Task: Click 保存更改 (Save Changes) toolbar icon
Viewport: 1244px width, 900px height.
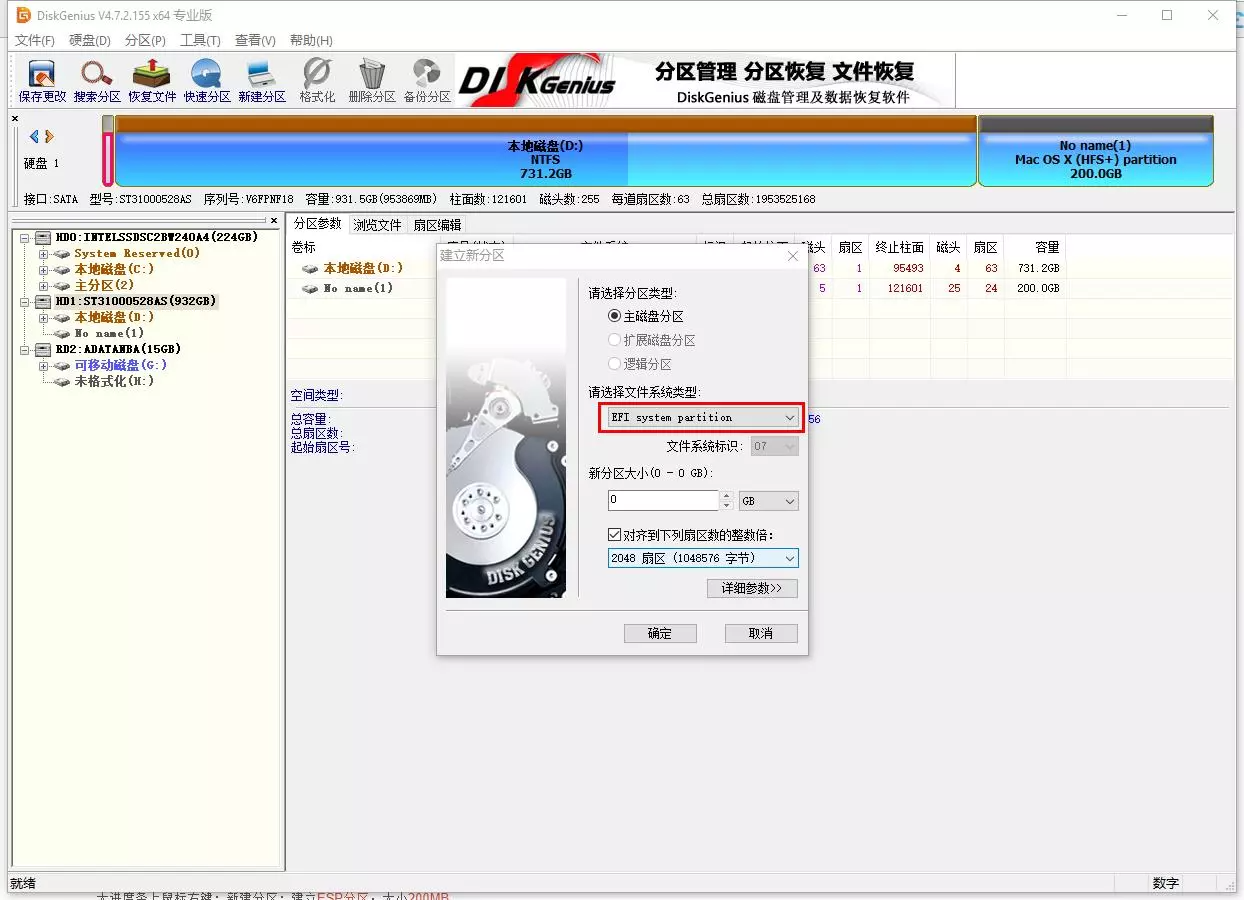Action: [x=42, y=81]
